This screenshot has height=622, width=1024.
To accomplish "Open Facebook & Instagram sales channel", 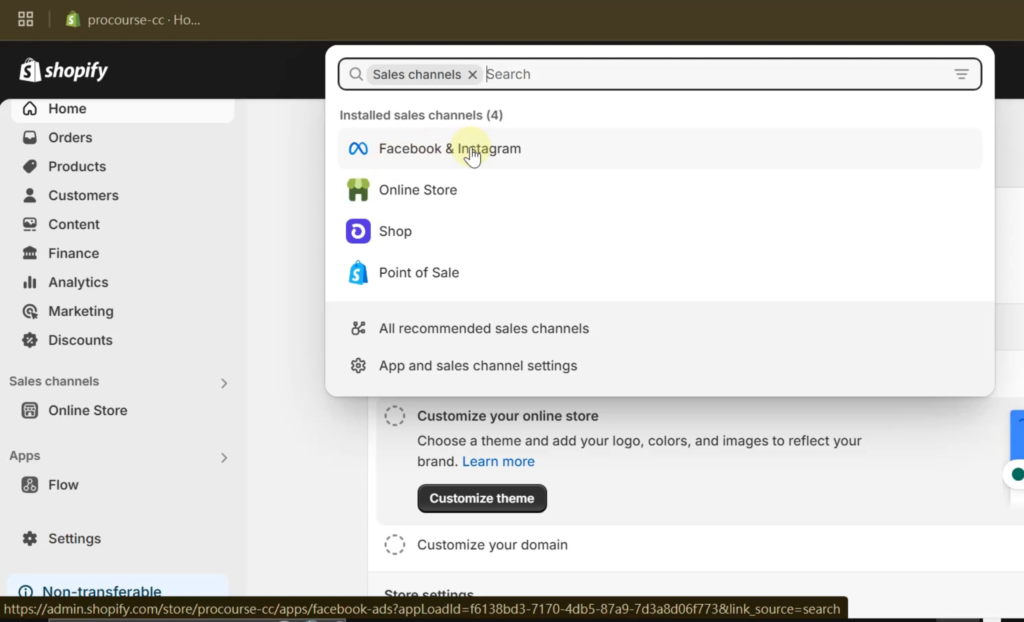I will 449,149.
